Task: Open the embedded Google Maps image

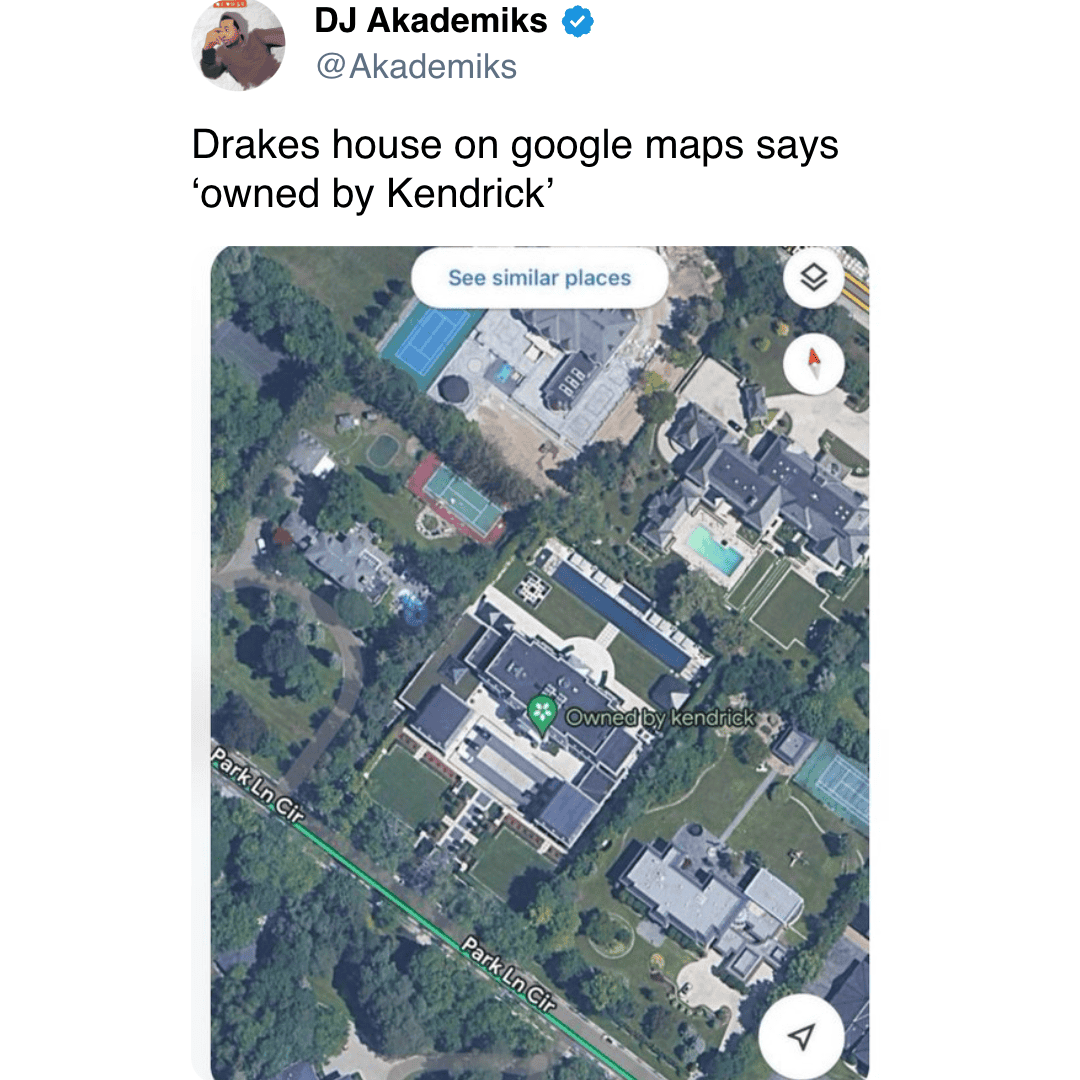Action: click(x=540, y=663)
